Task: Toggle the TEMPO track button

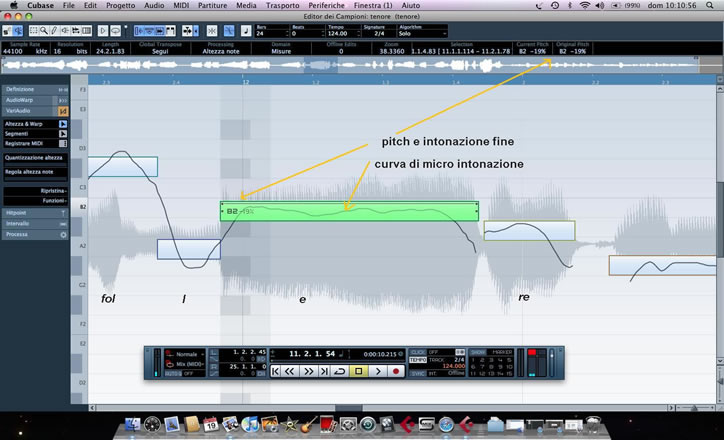Action: pyautogui.click(x=418, y=360)
